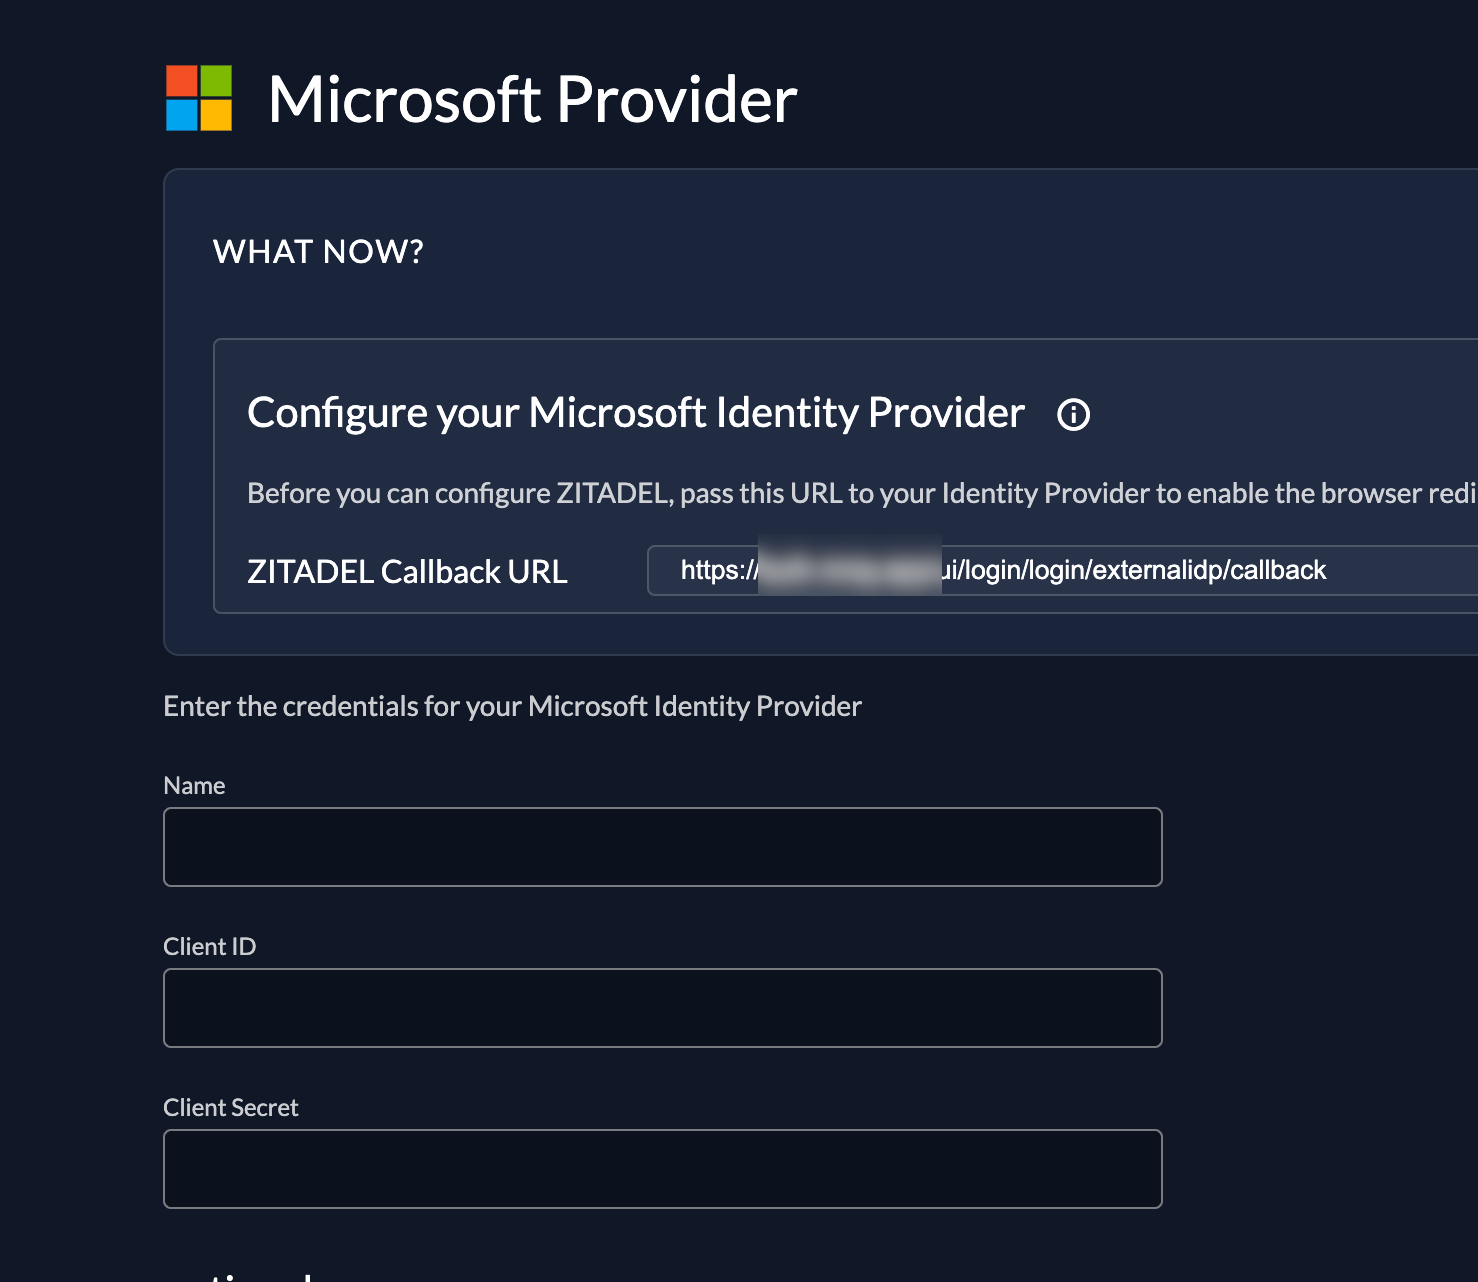Focus the Client ID input field
The height and width of the screenshot is (1282, 1478).
(x=663, y=1008)
